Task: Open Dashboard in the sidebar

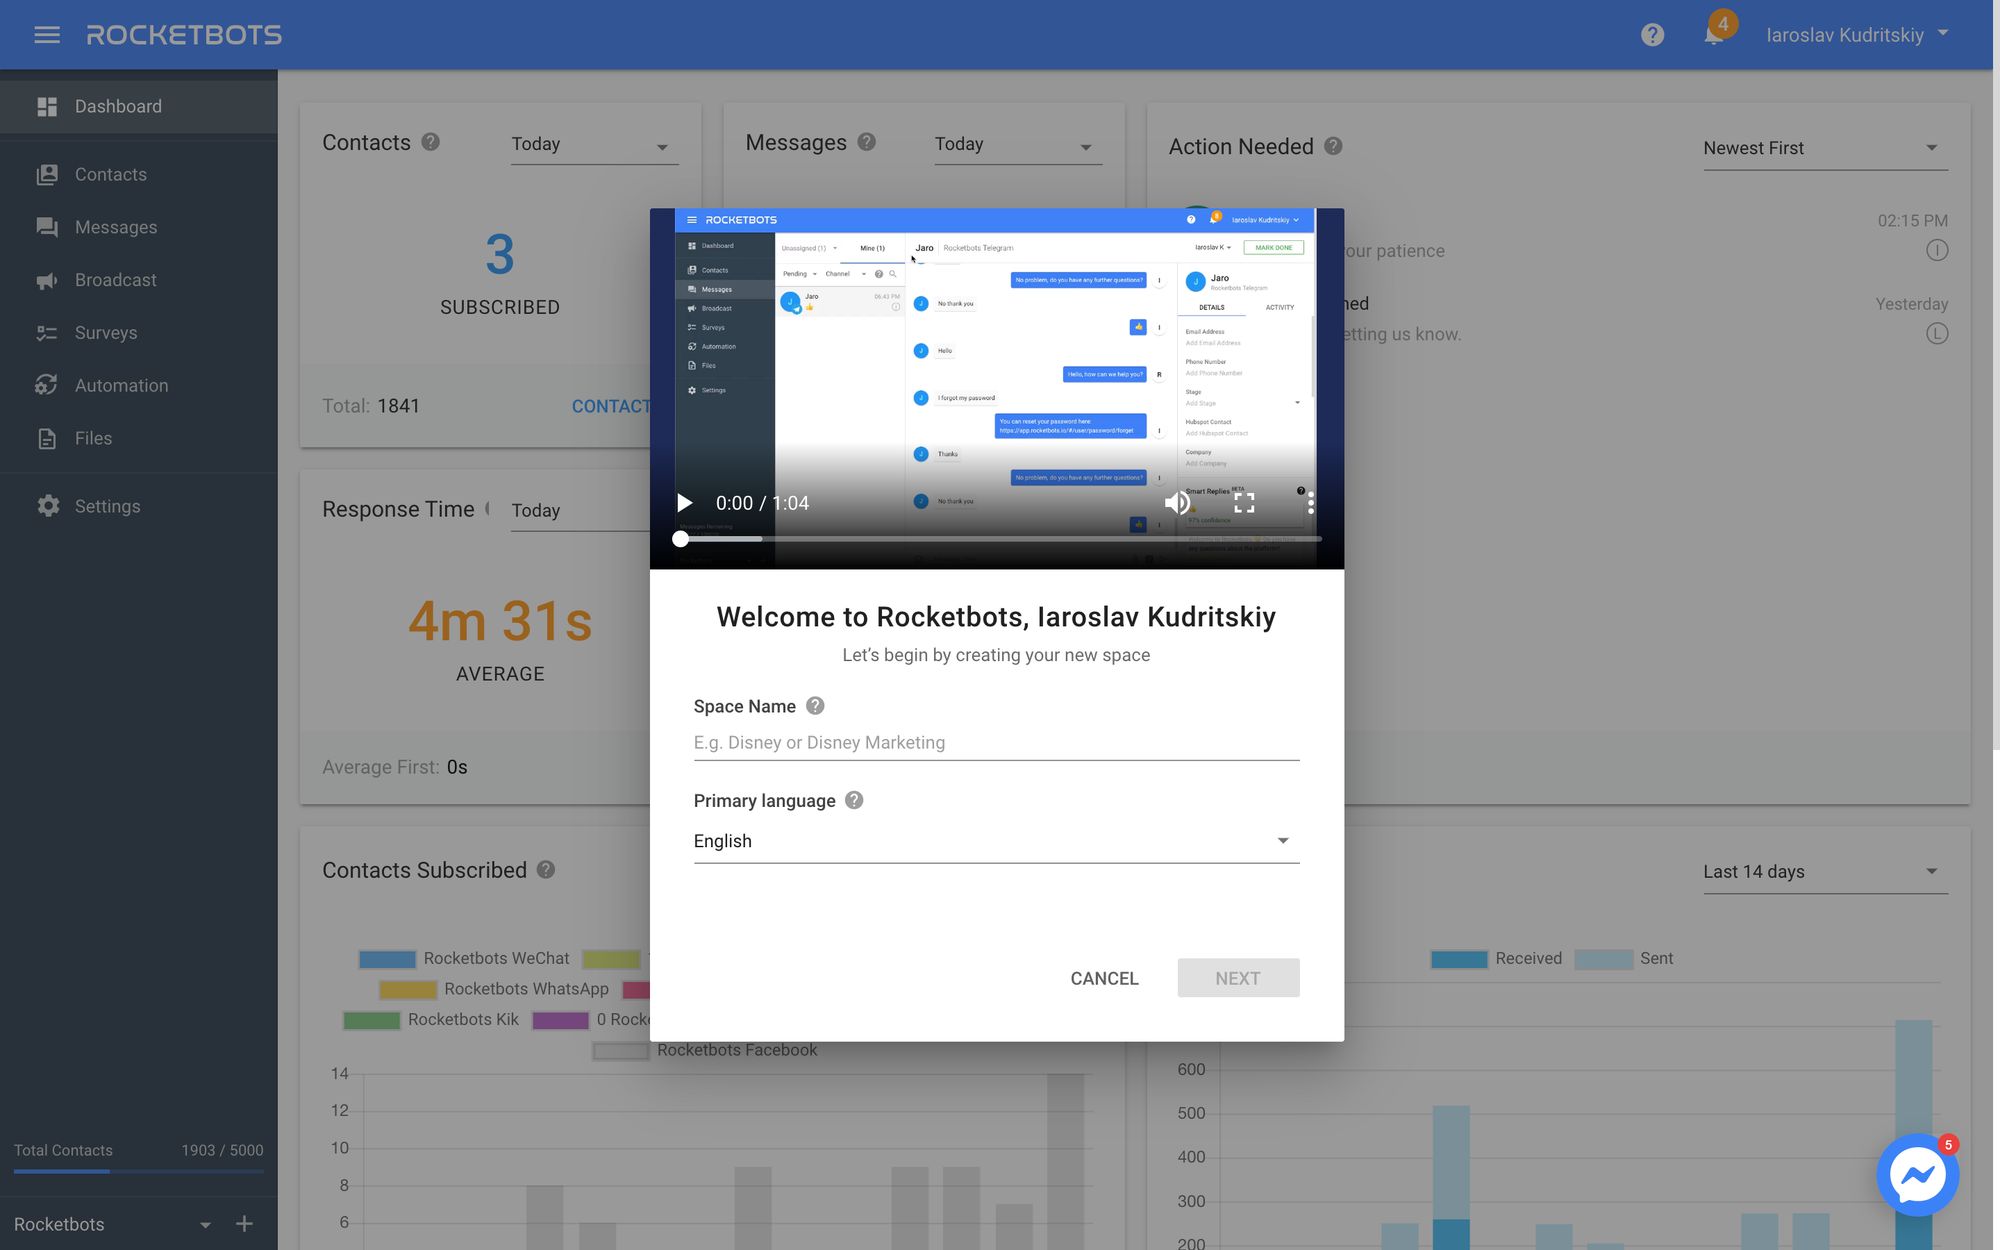Action: pyautogui.click(x=139, y=106)
